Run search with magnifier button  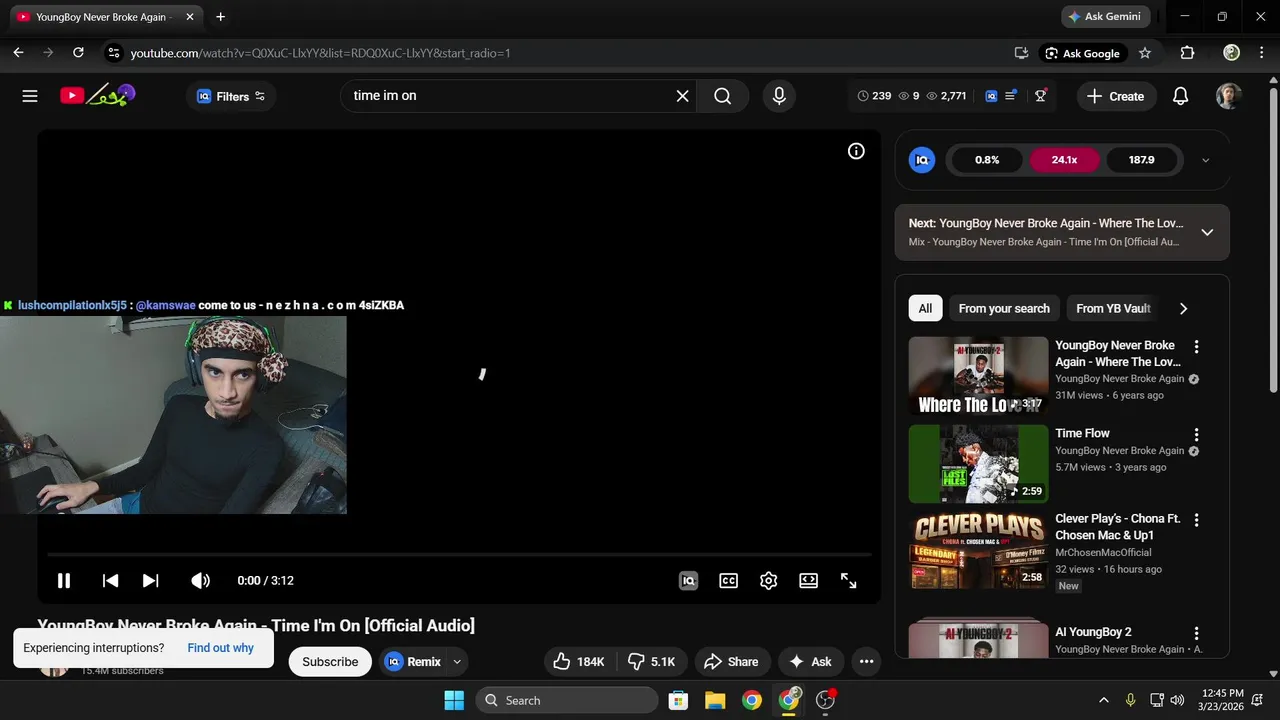(x=723, y=96)
